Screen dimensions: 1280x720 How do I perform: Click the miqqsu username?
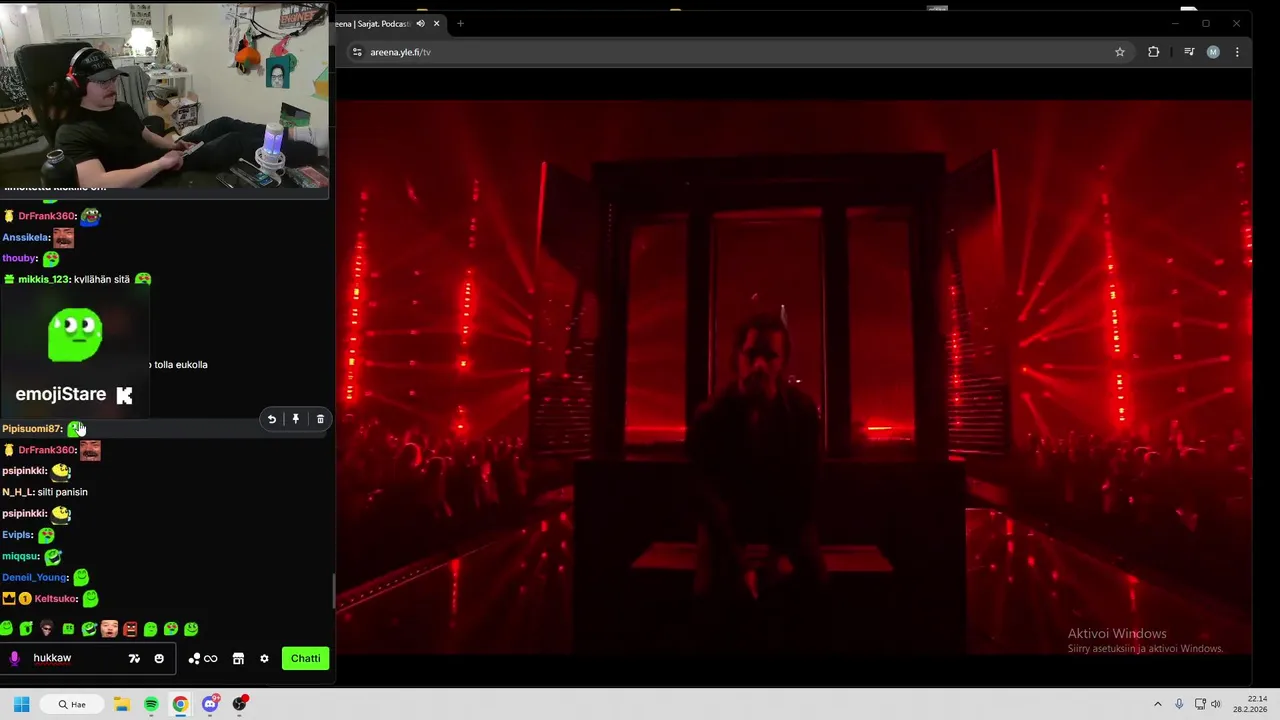[x=21, y=556]
